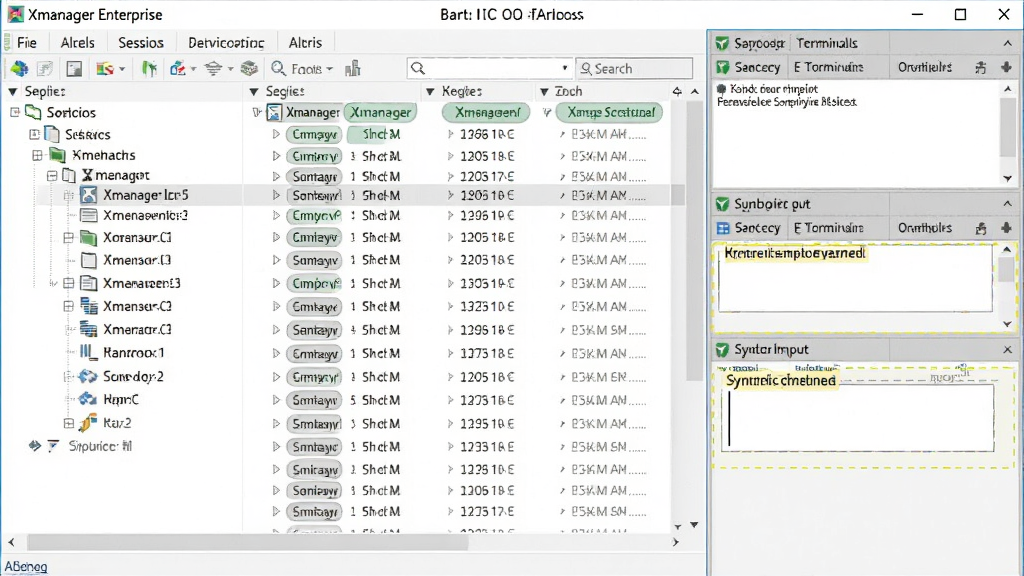Click the stacked lines filter toolbar icon
The image size is (1024, 576).
click(x=213, y=69)
